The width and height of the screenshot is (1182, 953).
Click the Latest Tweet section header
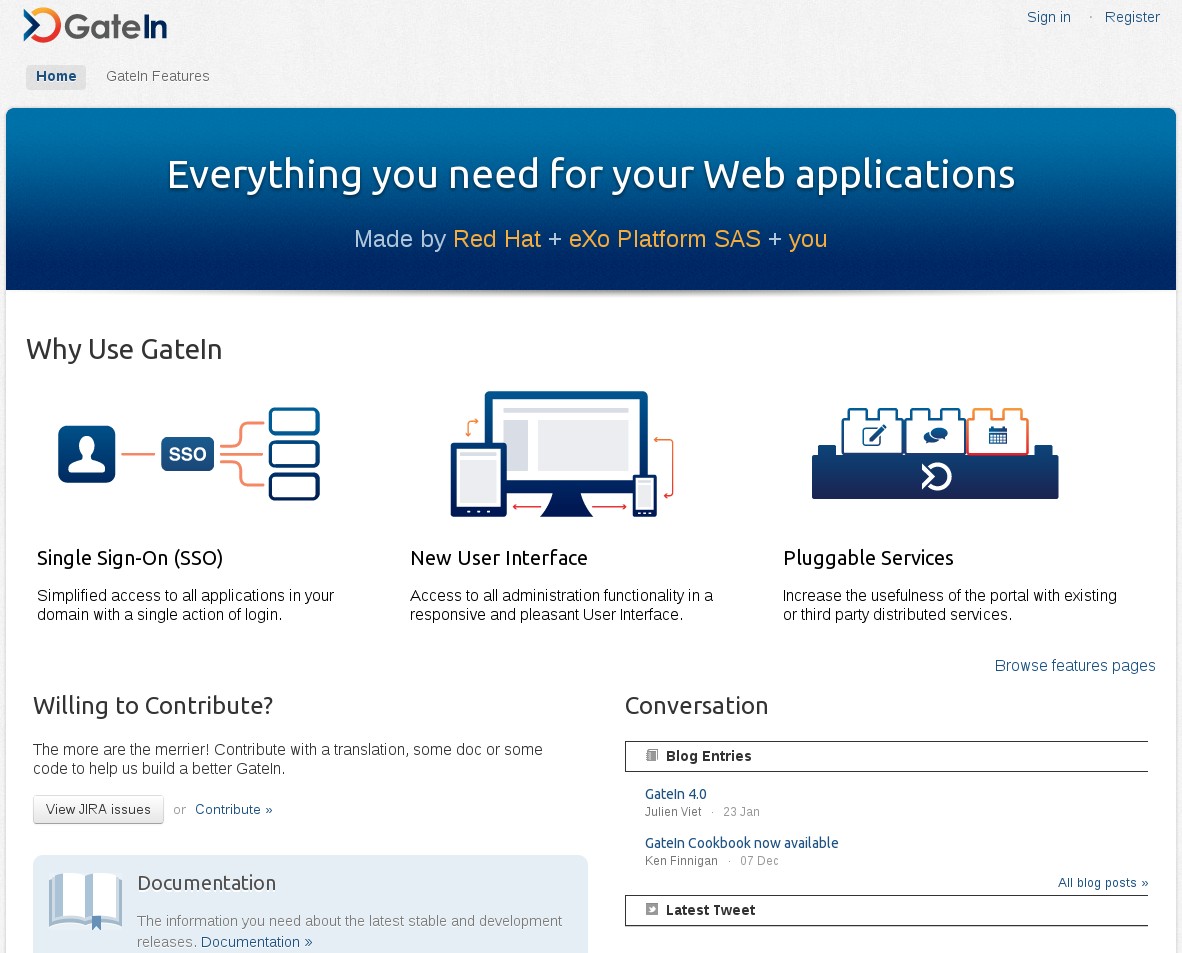point(886,910)
